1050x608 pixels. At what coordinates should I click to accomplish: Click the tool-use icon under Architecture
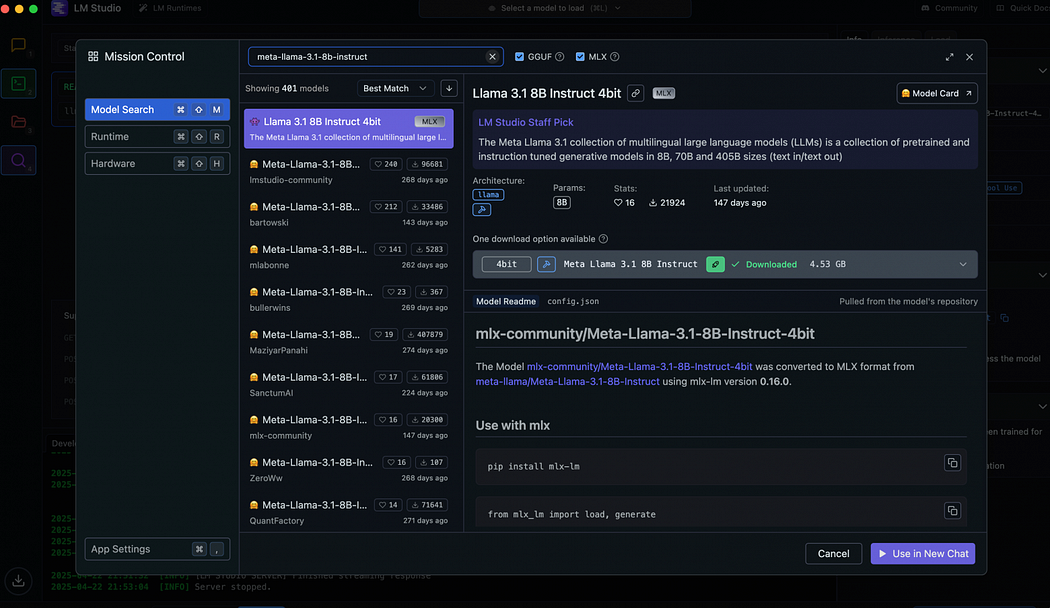tap(481, 210)
